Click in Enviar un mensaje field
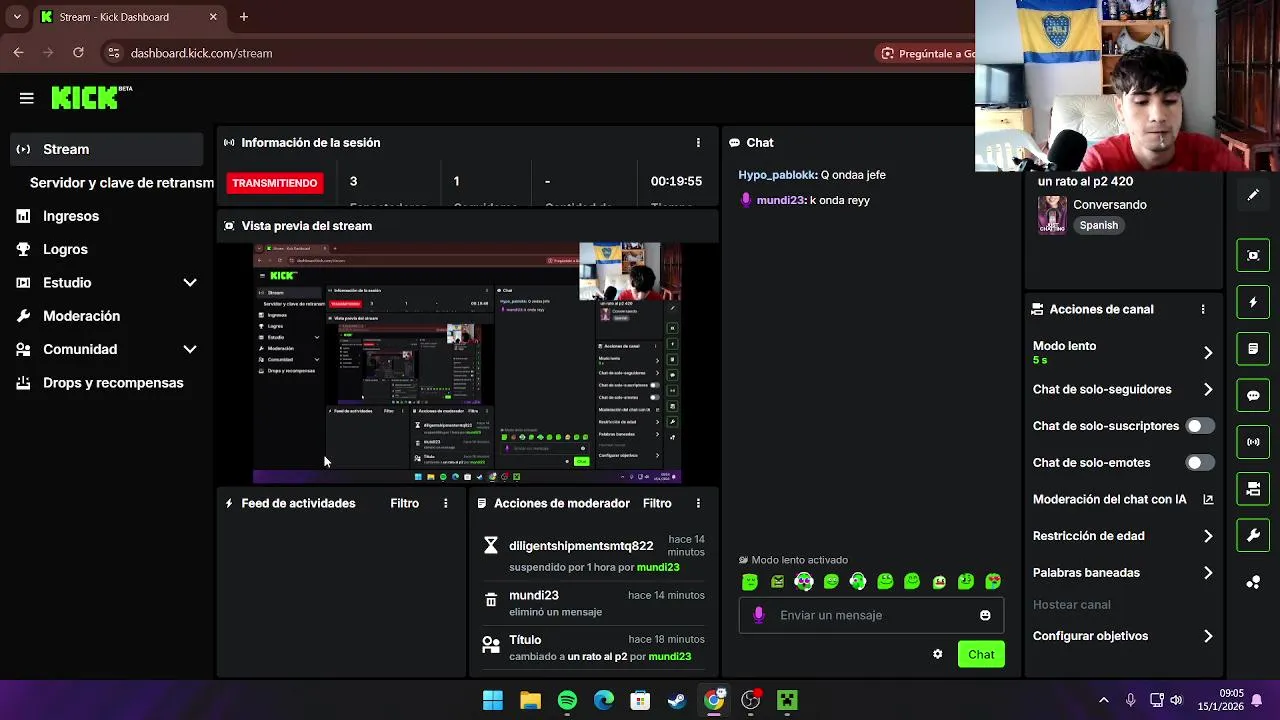This screenshot has height=720, width=1280. pyautogui.click(x=870, y=615)
